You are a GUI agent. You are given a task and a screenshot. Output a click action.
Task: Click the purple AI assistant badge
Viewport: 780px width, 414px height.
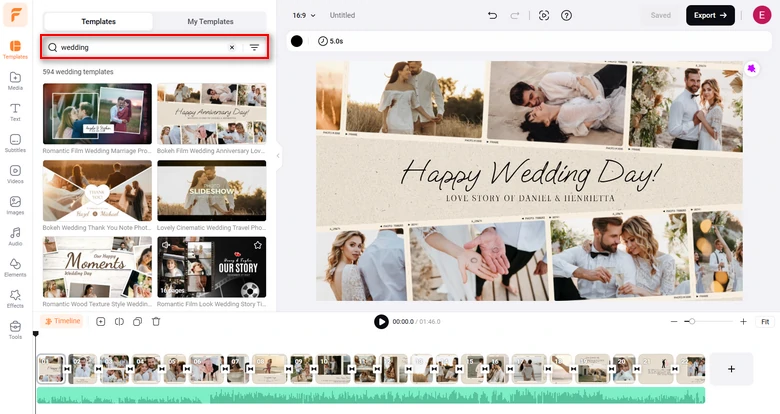[x=751, y=68]
